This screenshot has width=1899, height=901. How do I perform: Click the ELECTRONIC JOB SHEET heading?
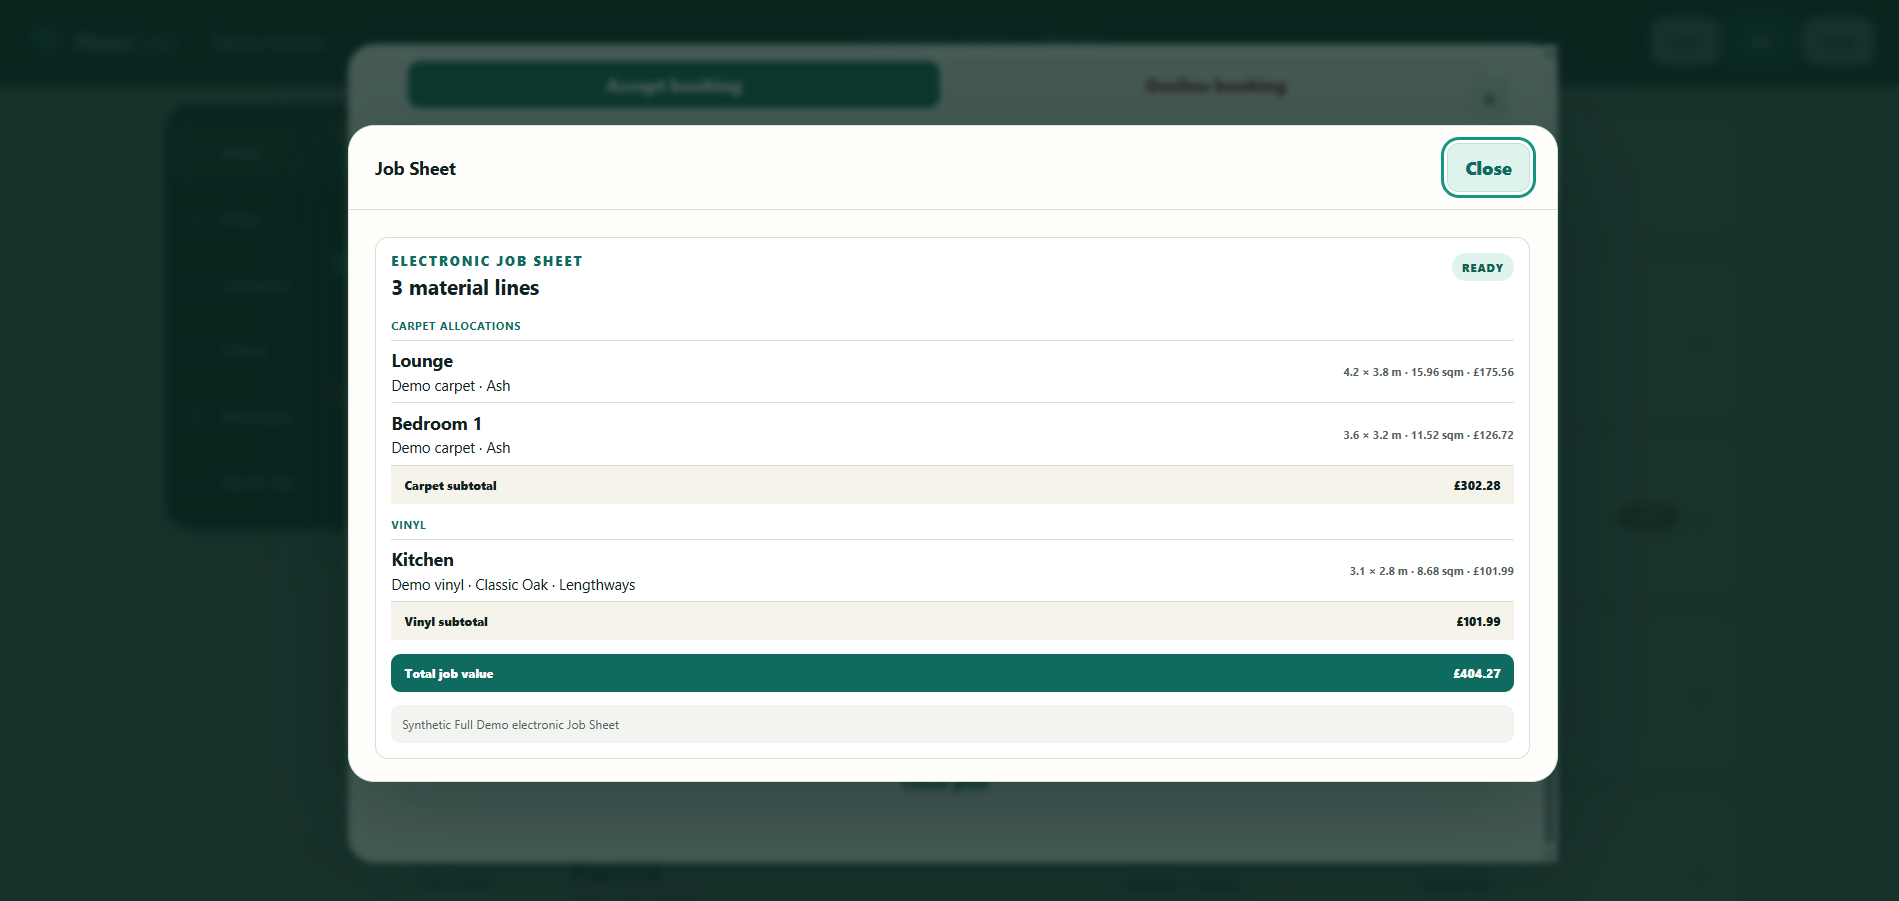487,261
